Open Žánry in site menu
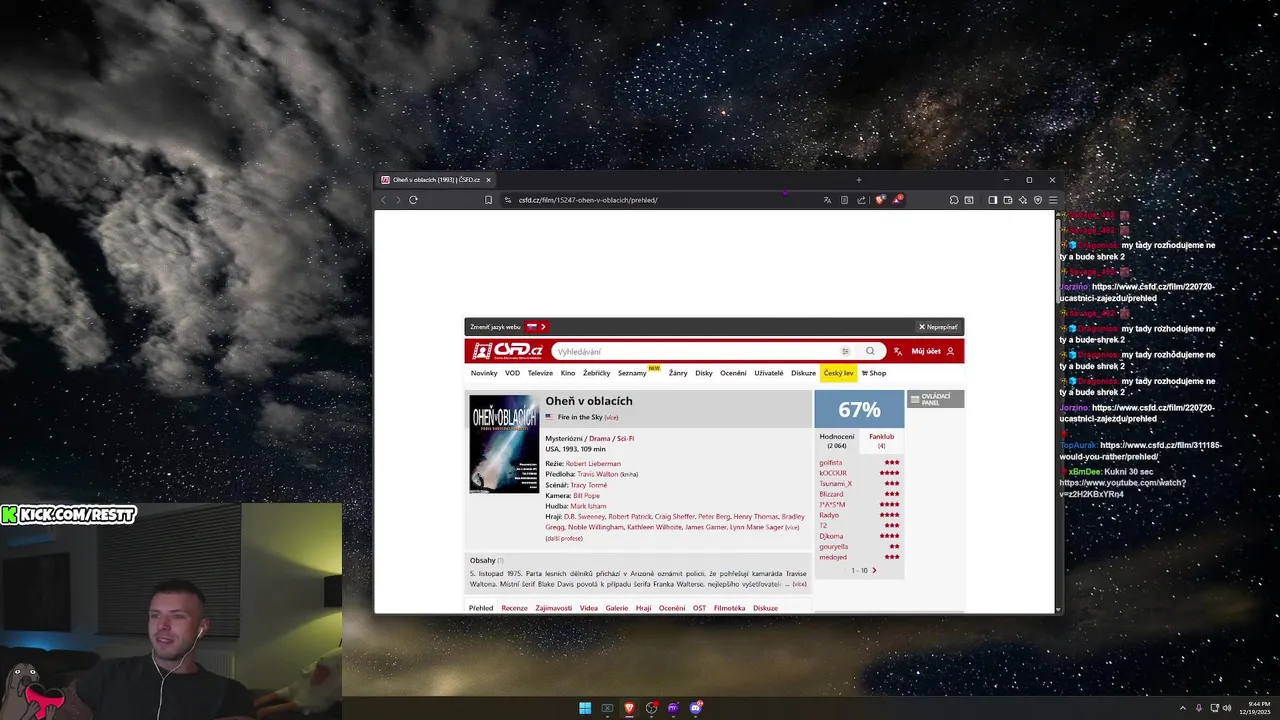This screenshot has width=1280, height=720. click(x=678, y=373)
